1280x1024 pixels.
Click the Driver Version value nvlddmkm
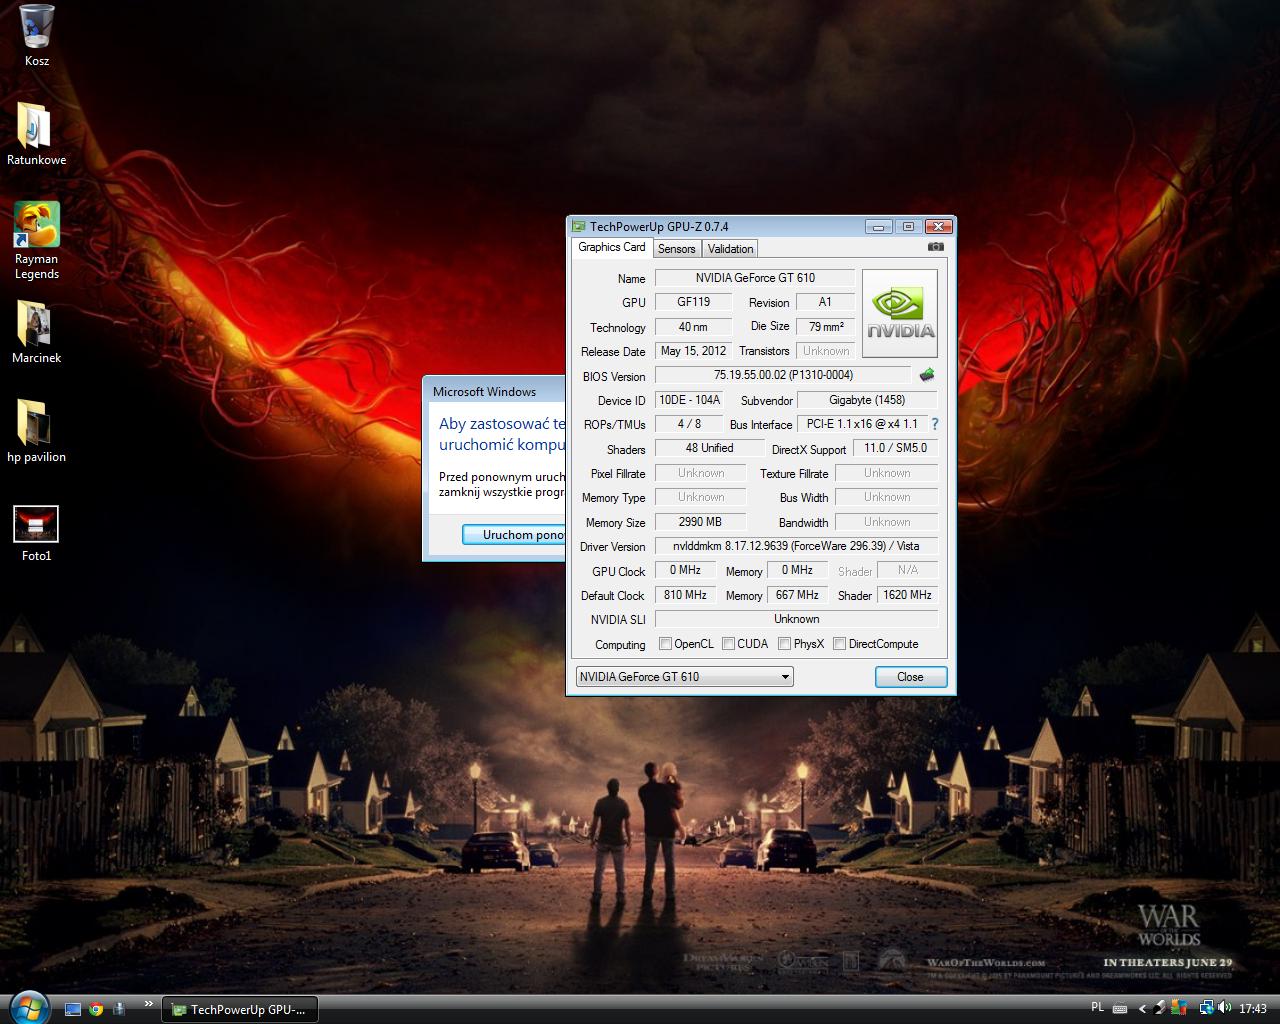(796, 546)
